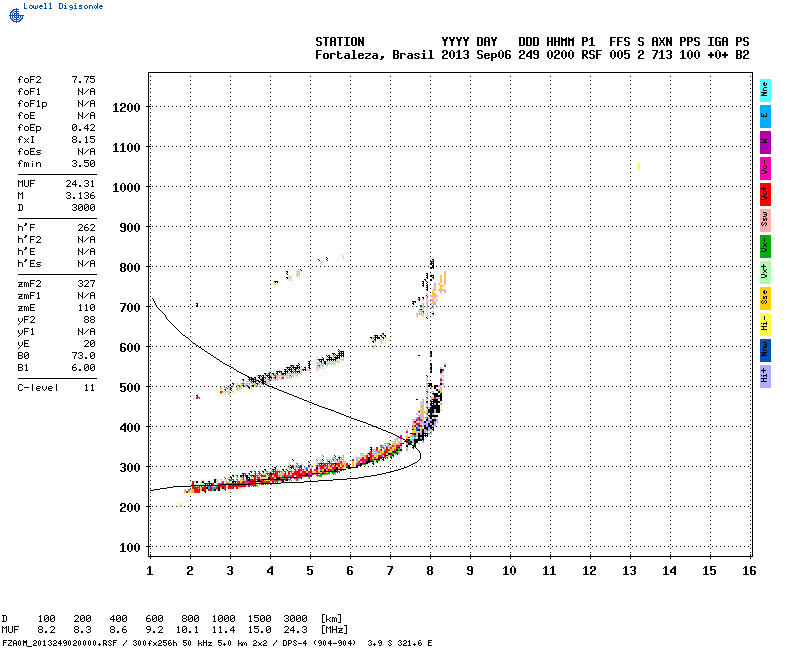Select the Fortaleza, Brasil station name
Screen dimensions: 800x650
tap(374, 55)
